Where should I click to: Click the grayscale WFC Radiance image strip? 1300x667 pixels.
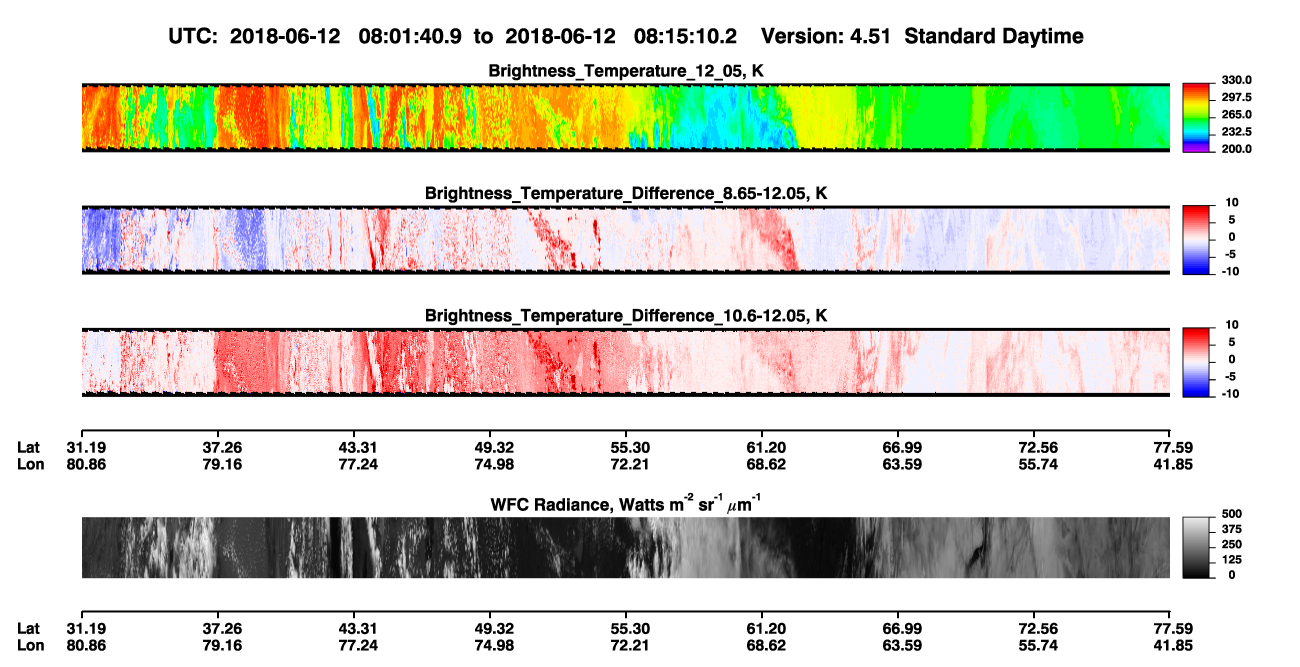coord(626,547)
